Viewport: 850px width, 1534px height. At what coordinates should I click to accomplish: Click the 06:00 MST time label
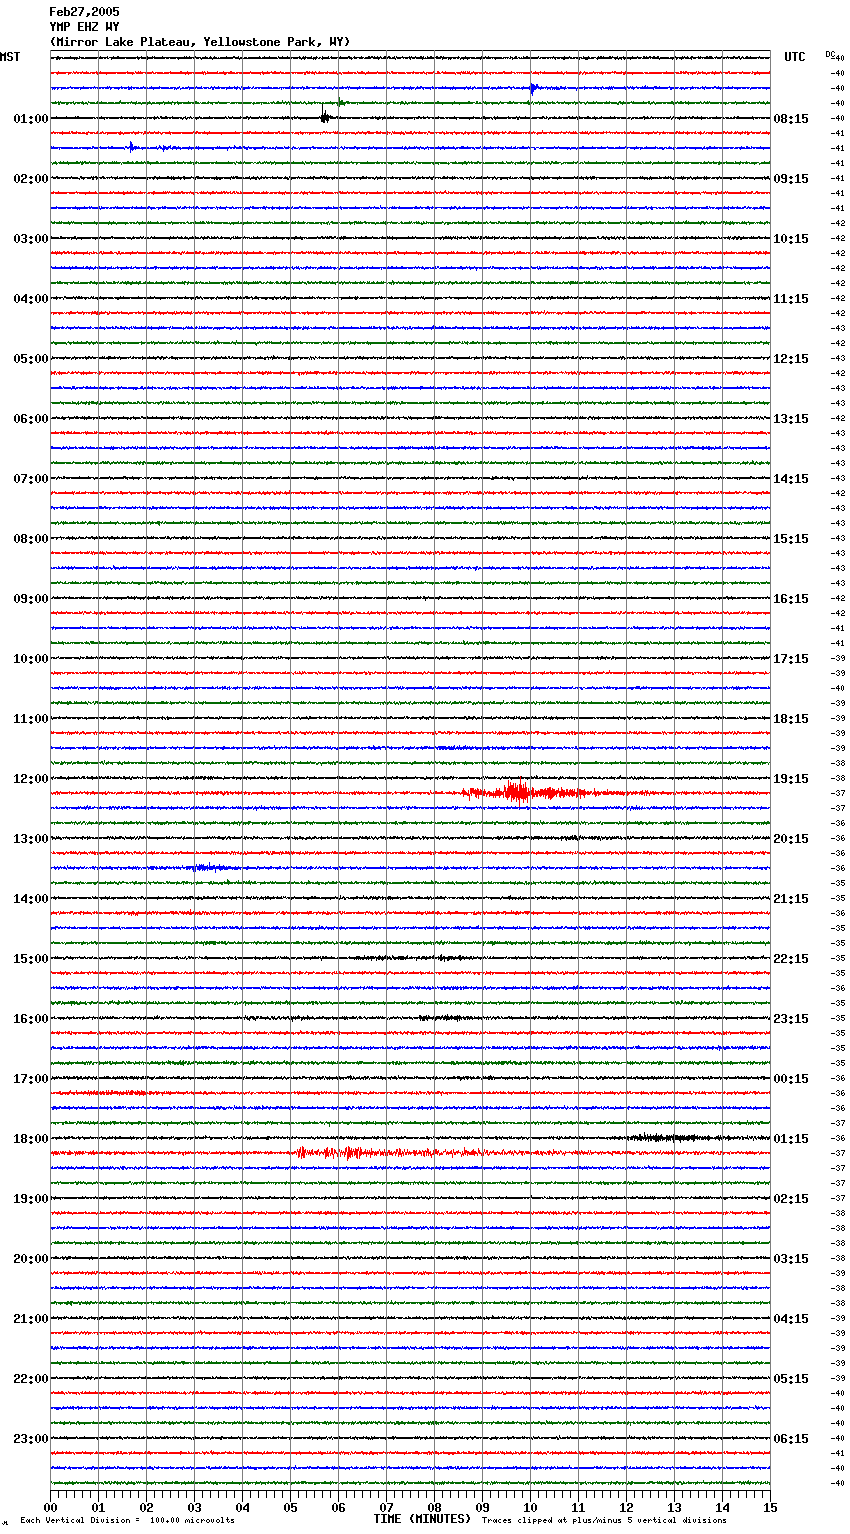[x=31, y=419]
